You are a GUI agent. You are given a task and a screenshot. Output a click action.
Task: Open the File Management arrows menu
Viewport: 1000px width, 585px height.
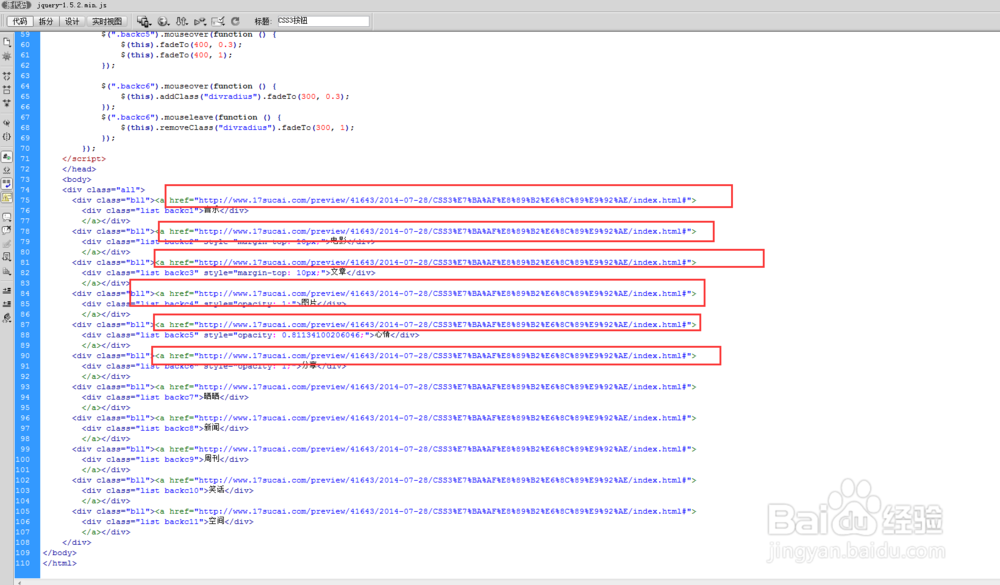tap(182, 21)
